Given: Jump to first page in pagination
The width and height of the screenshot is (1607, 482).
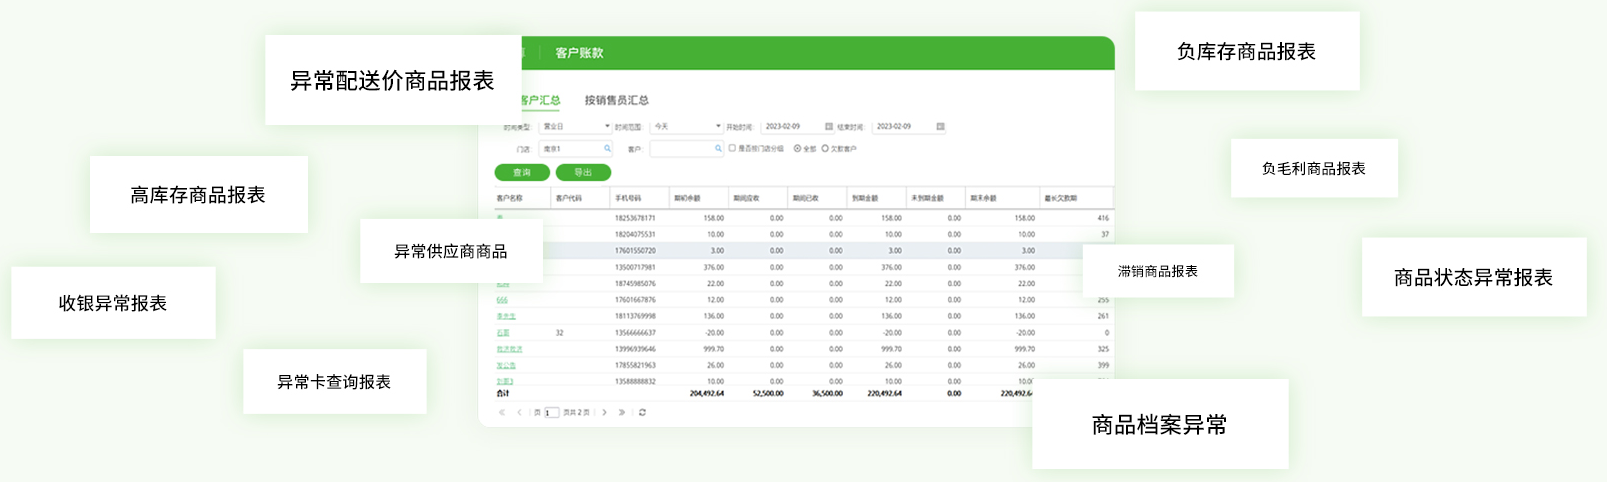Looking at the screenshot, I should (502, 412).
